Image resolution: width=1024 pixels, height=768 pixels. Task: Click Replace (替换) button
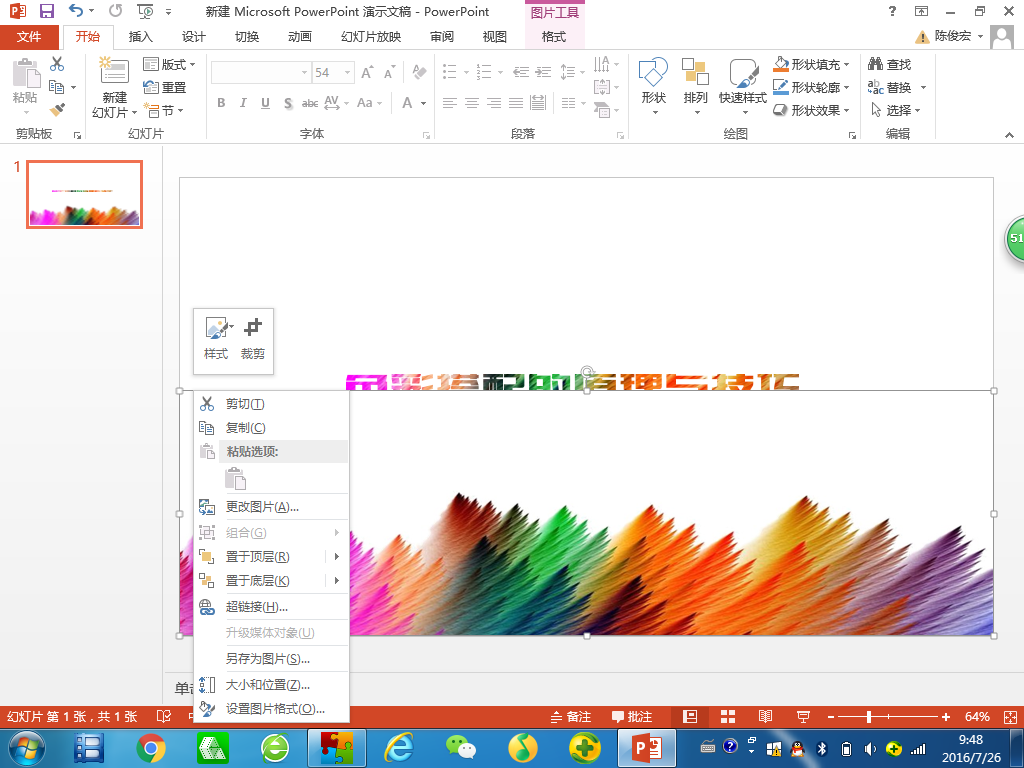889,88
